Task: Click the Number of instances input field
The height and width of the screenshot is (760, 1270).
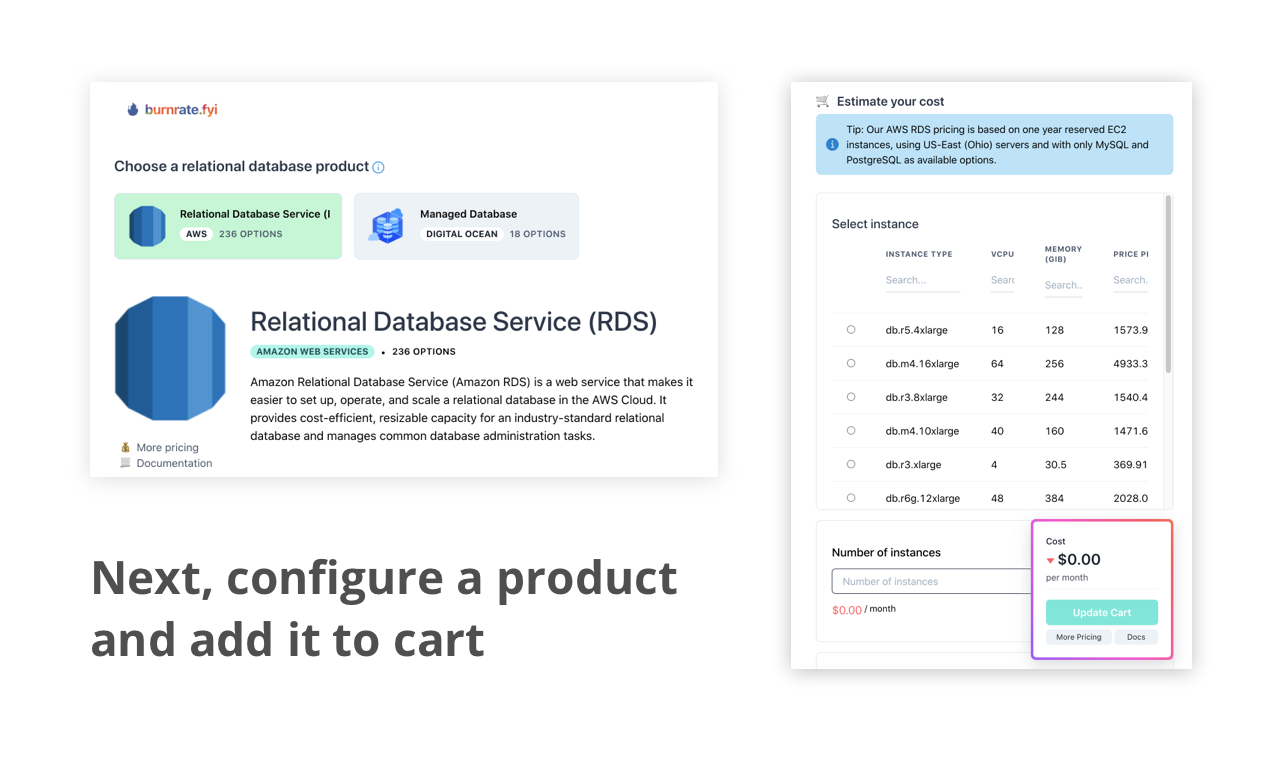Action: tap(931, 581)
